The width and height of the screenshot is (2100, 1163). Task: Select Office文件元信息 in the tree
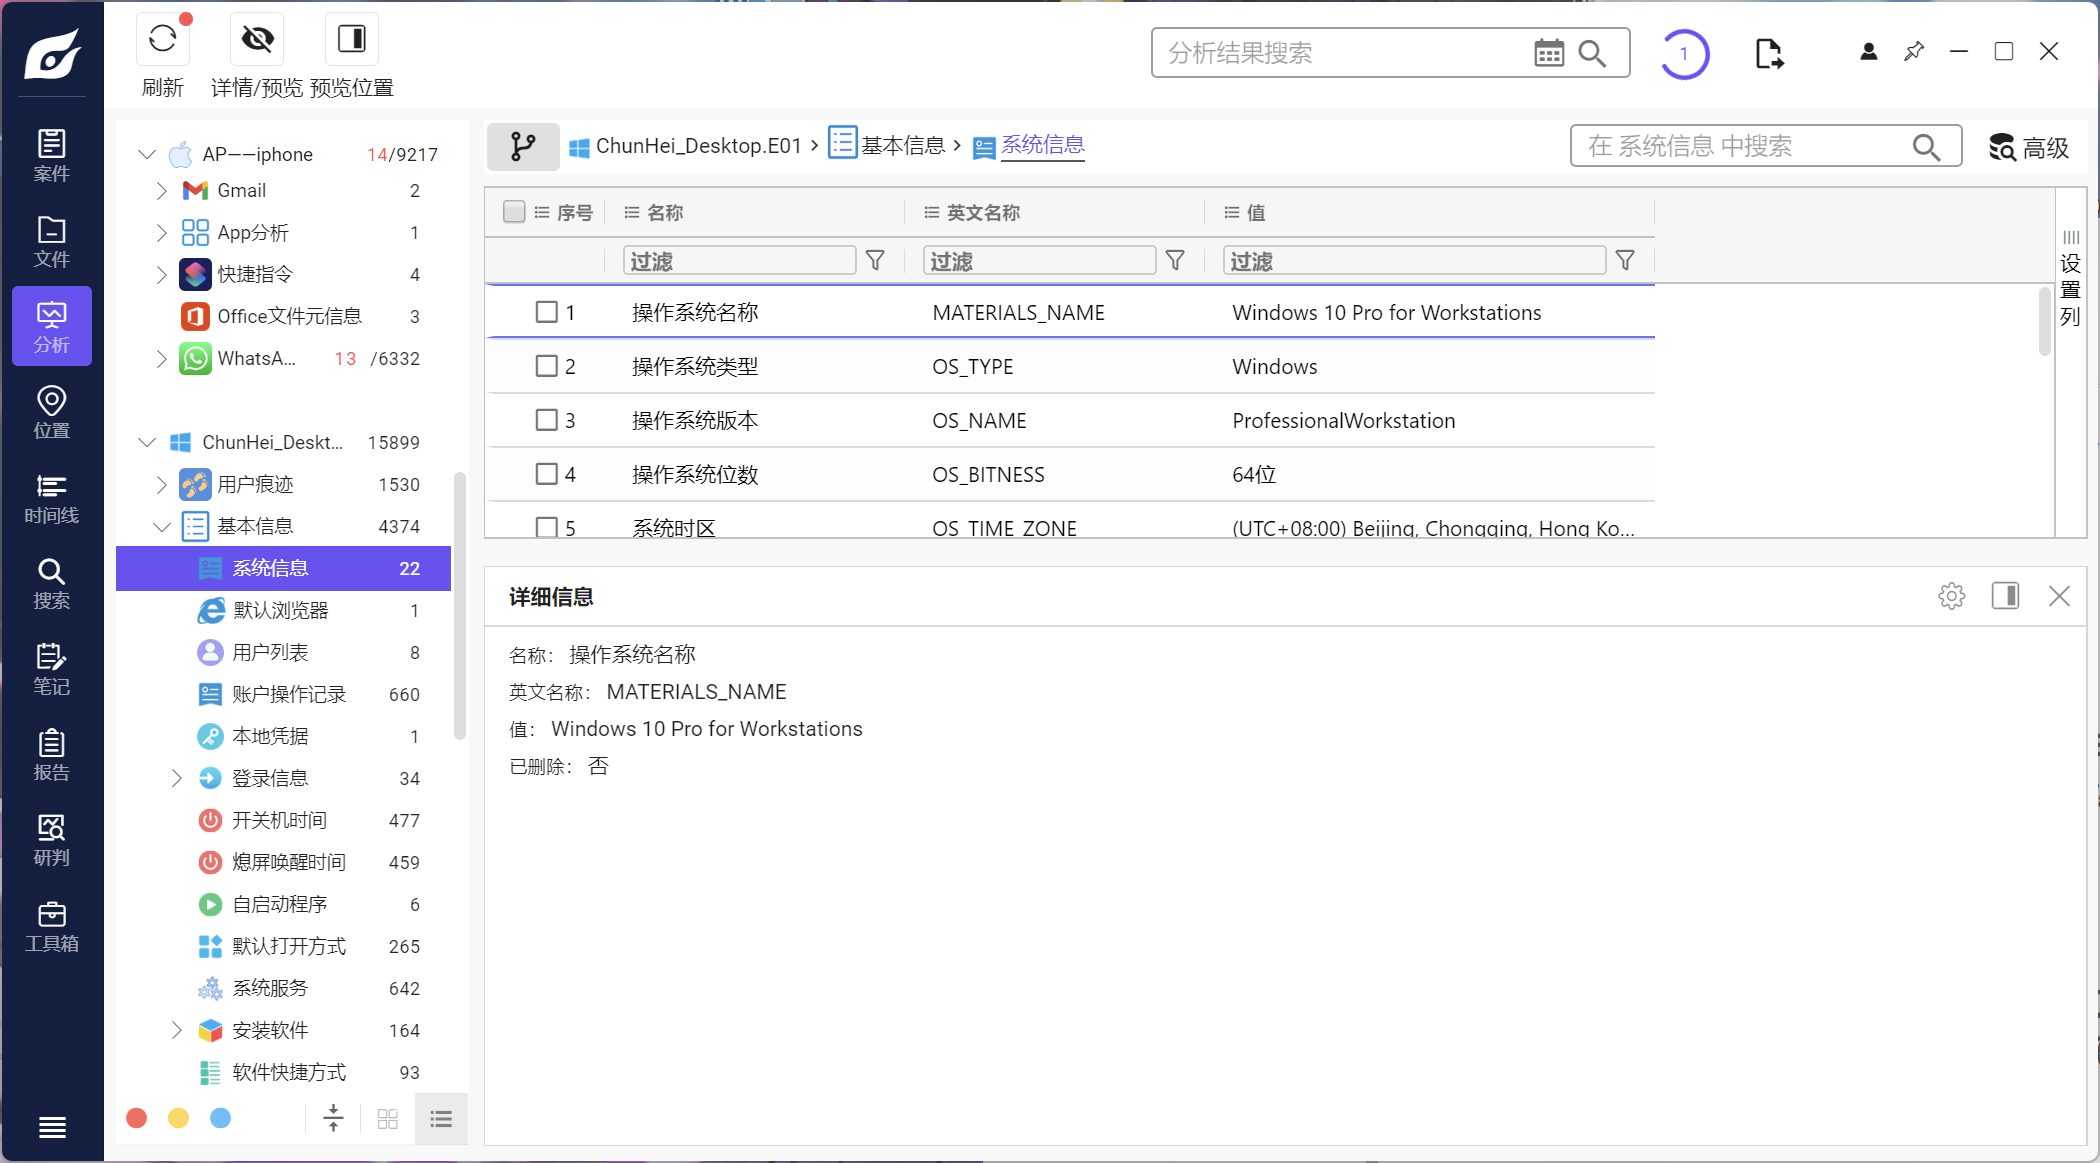click(283, 316)
